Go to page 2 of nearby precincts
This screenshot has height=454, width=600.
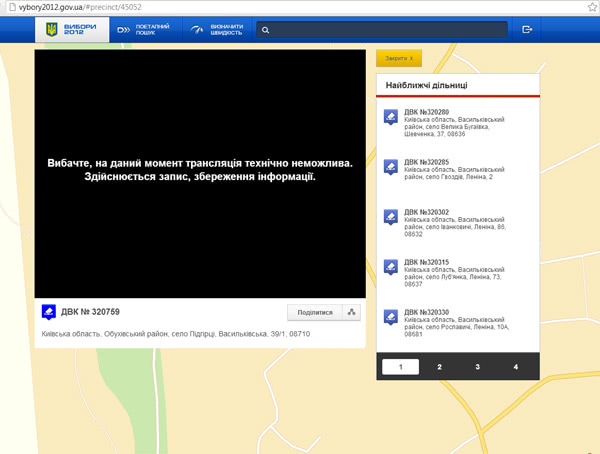coord(439,367)
